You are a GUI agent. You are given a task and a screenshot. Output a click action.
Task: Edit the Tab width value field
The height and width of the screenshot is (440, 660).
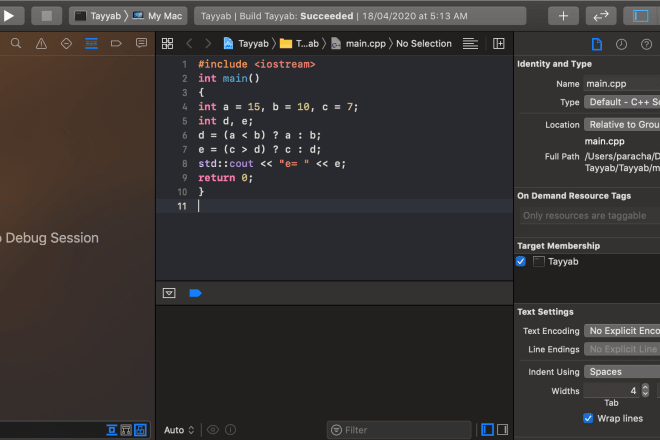coord(612,391)
